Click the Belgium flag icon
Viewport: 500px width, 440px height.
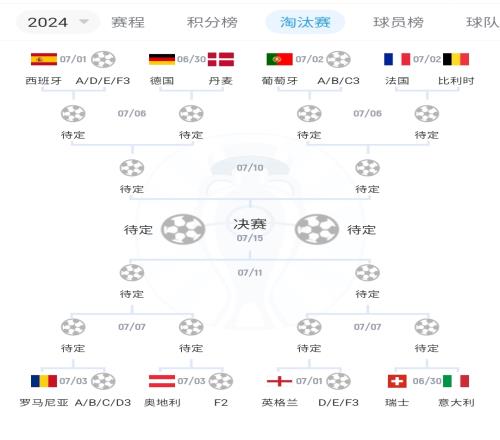coord(456,59)
